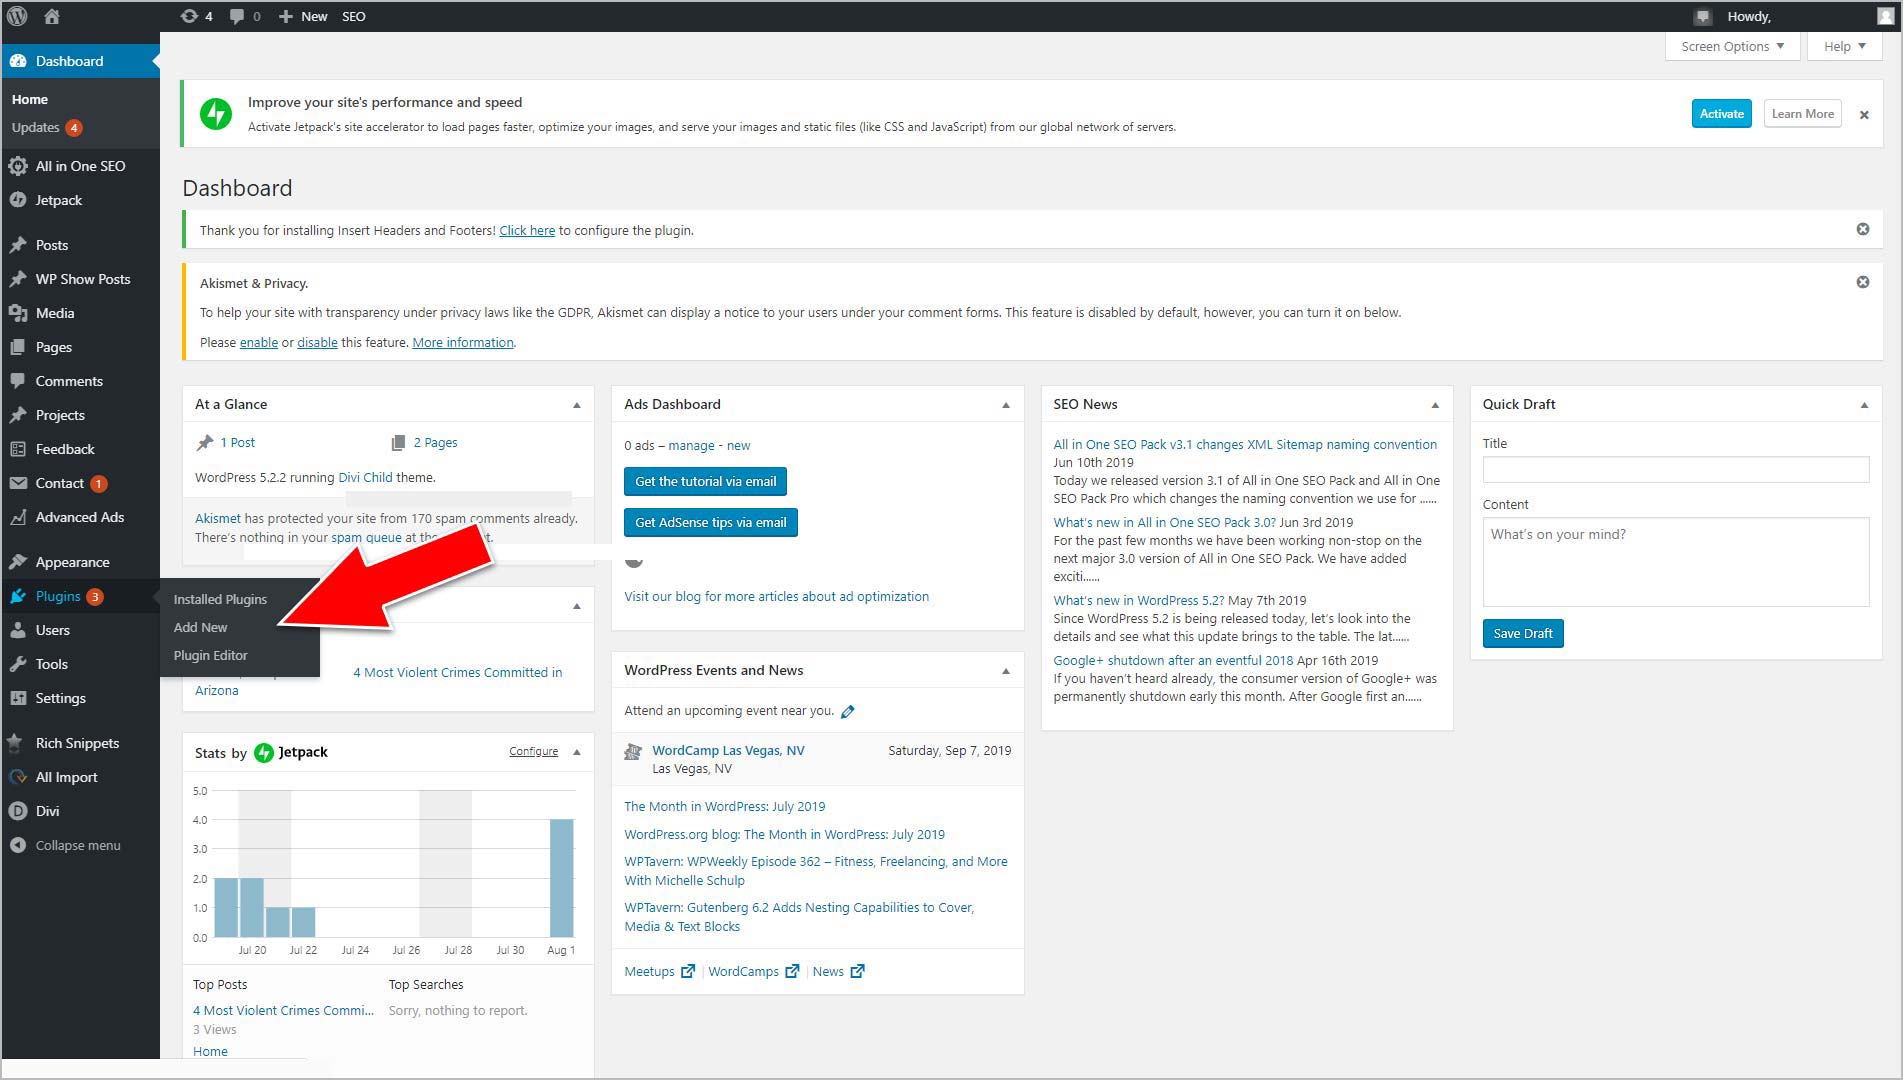The width and height of the screenshot is (1903, 1080).
Task: Click the Activate Jetpack button
Action: click(x=1721, y=114)
